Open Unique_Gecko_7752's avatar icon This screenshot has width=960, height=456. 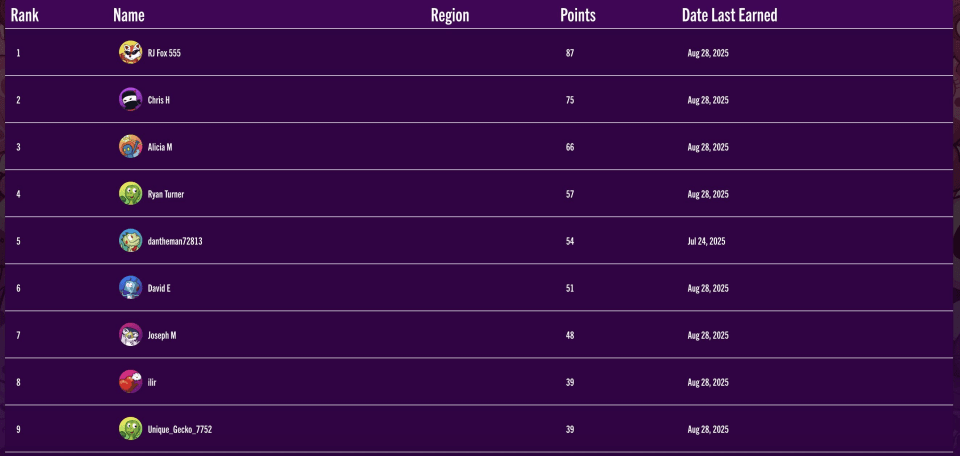click(130, 429)
